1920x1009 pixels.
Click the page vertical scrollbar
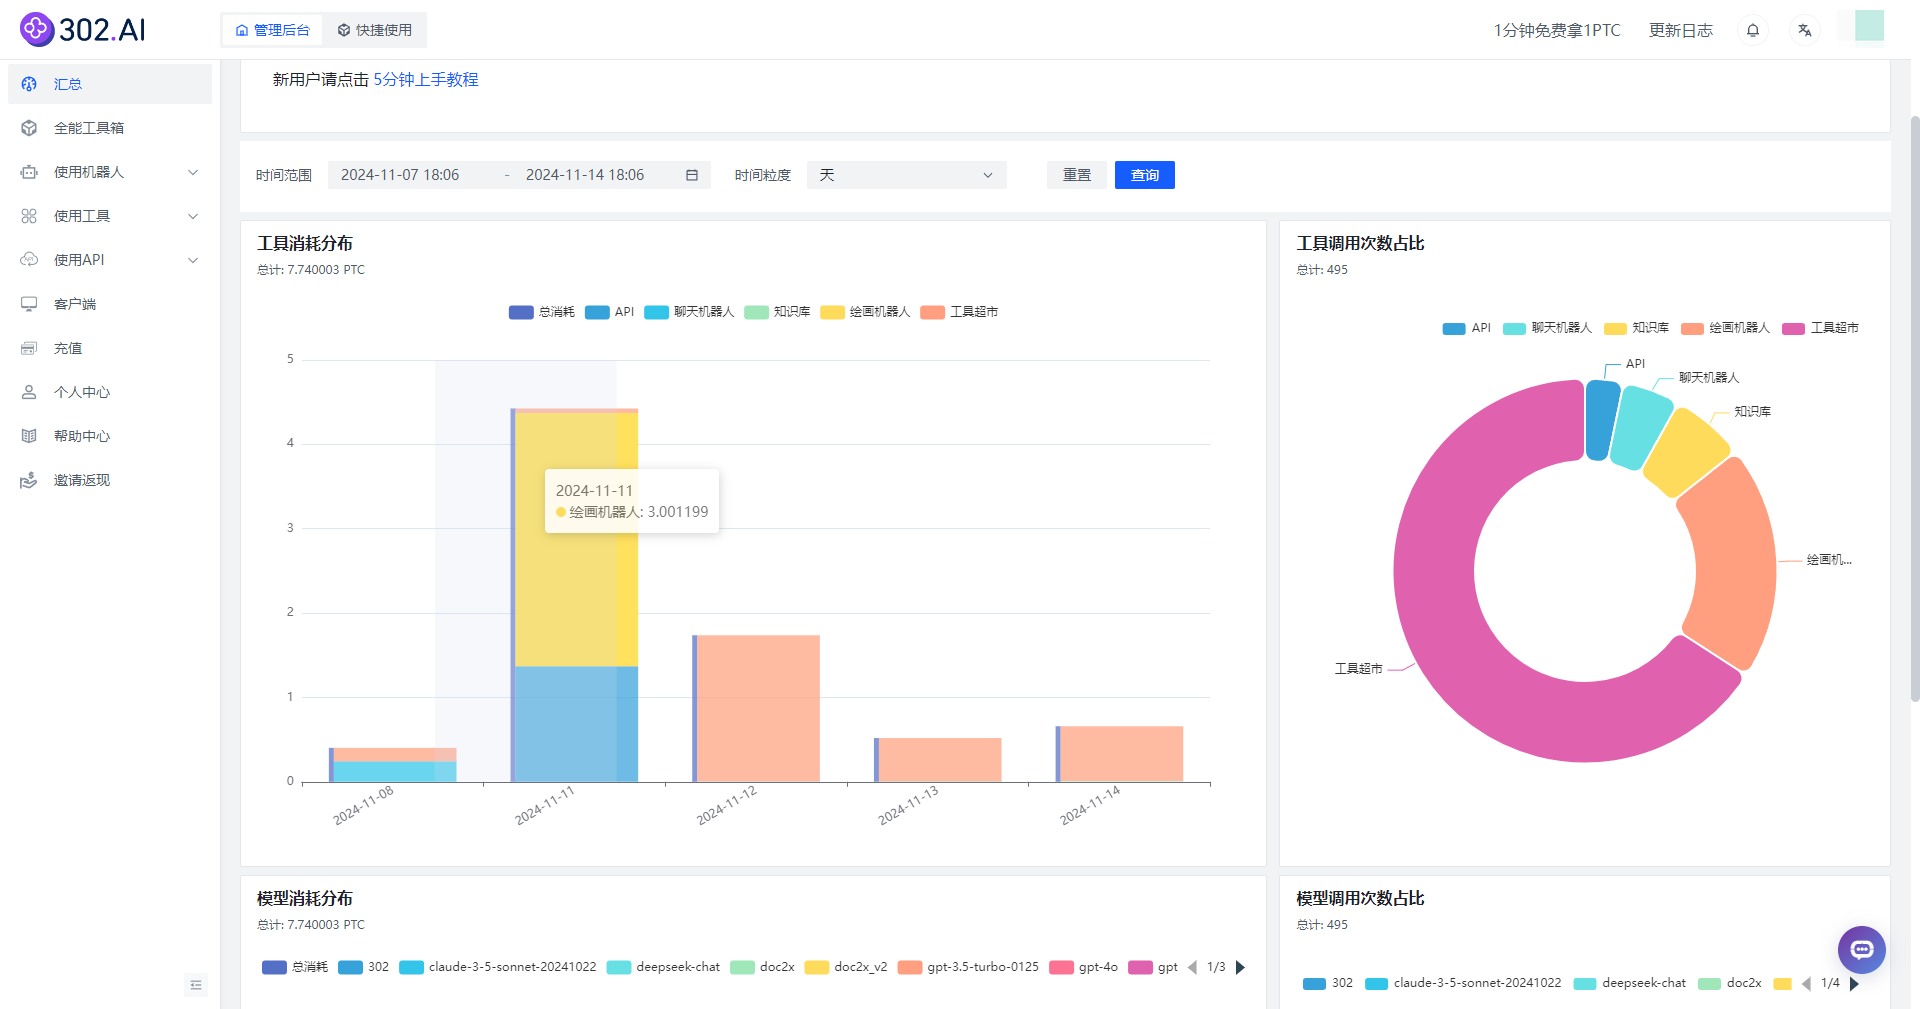click(x=1915, y=408)
